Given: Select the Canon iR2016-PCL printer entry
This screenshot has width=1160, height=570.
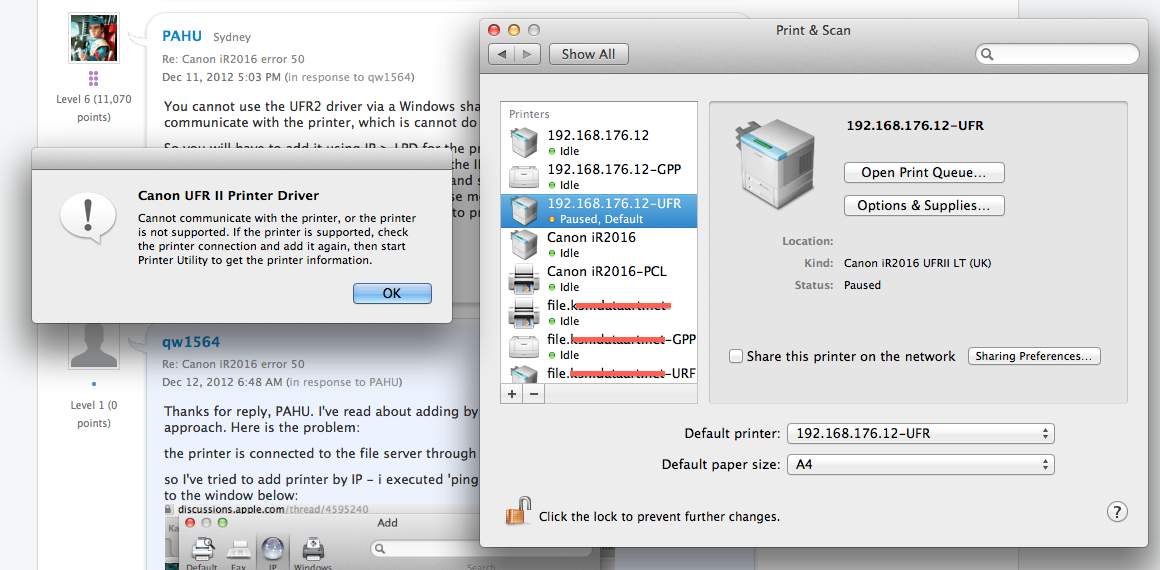Looking at the screenshot, I should (598, 278).
